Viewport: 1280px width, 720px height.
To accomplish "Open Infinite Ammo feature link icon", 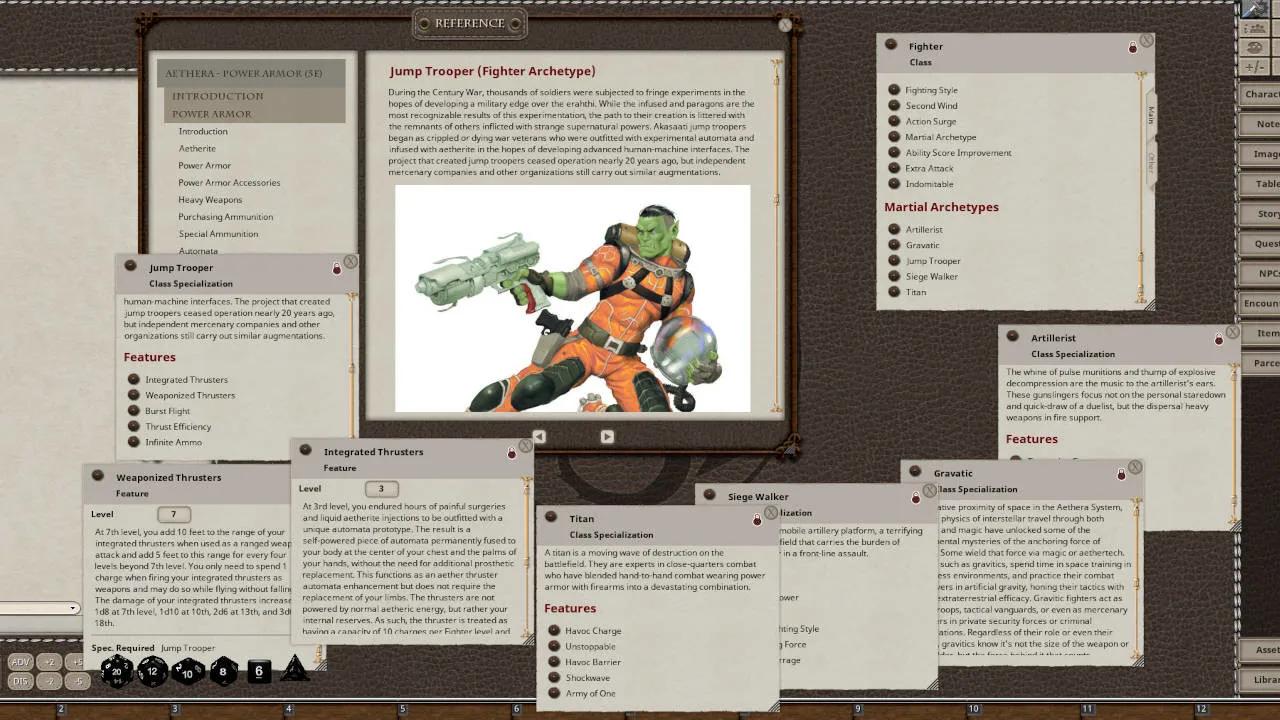I will click(x=133, y=442).
